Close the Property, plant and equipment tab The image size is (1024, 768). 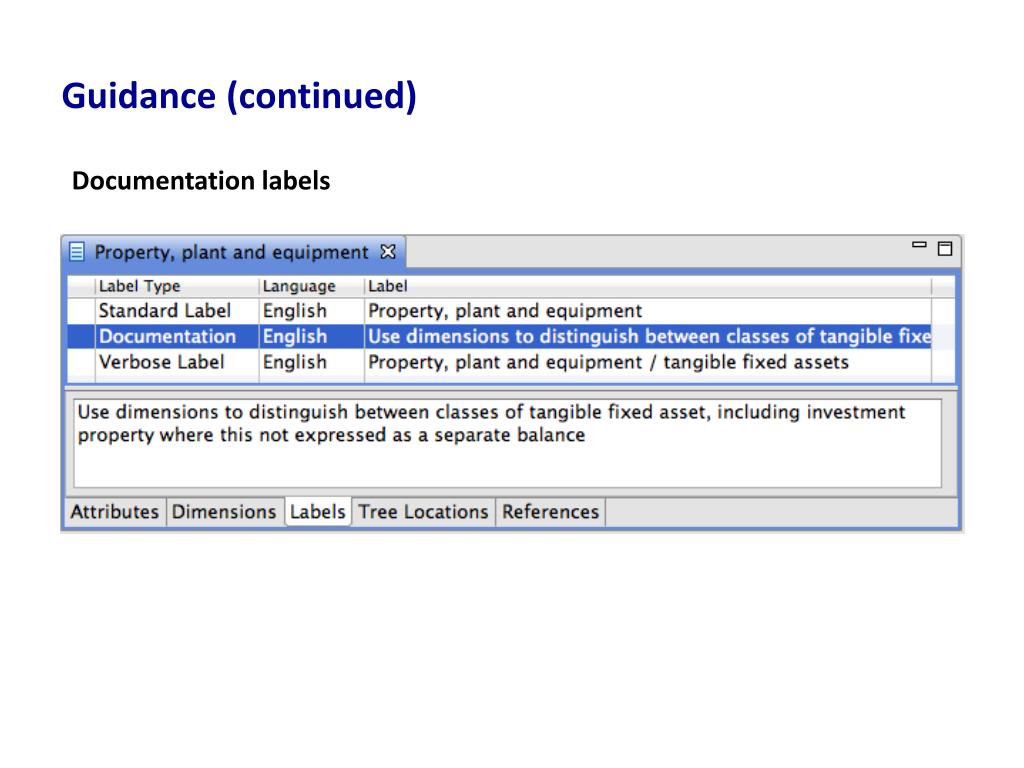[x=388, y=251]
